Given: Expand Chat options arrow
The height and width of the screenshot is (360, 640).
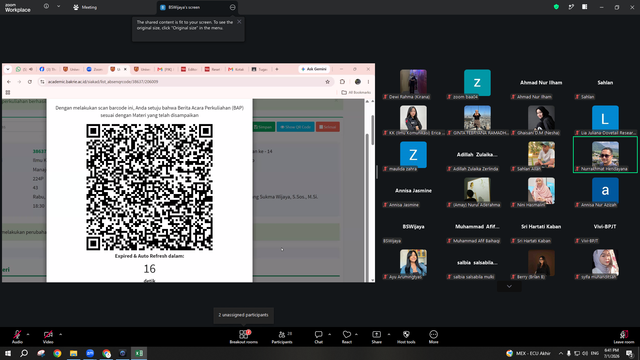Looking at the screenshot, I should pyautogui.click(x=329, y=334).
